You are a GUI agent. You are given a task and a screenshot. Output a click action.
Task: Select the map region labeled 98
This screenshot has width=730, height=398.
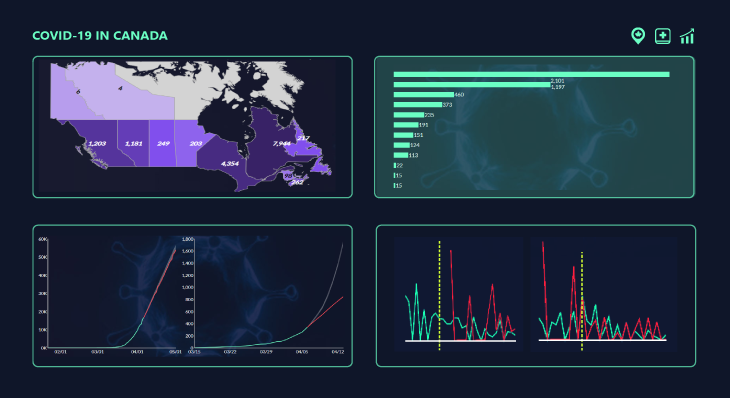pyautogui.click(x=288, y=176)
